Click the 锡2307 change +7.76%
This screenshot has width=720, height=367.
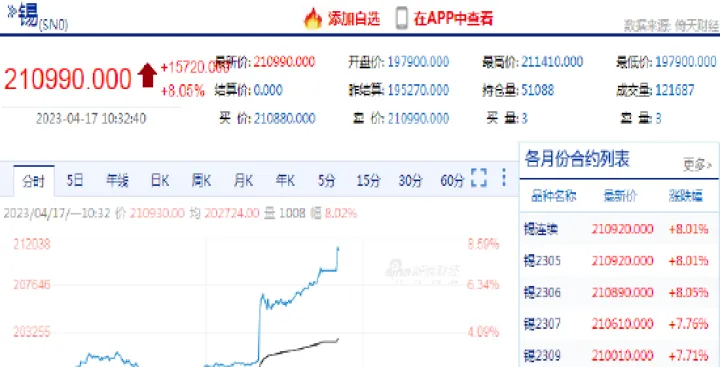[x=688, y=324]
